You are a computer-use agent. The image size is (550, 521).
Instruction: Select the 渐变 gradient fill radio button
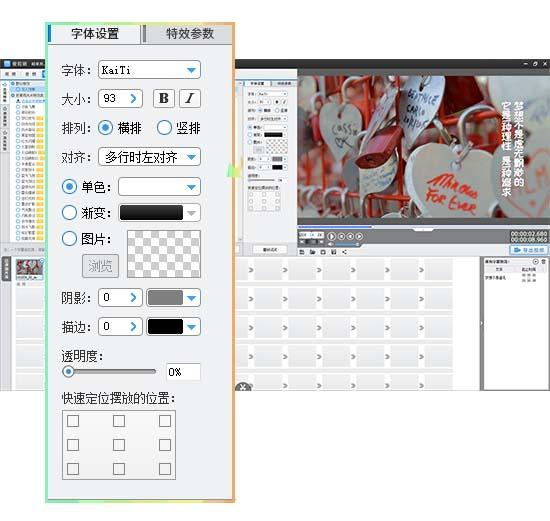point(69,213)
